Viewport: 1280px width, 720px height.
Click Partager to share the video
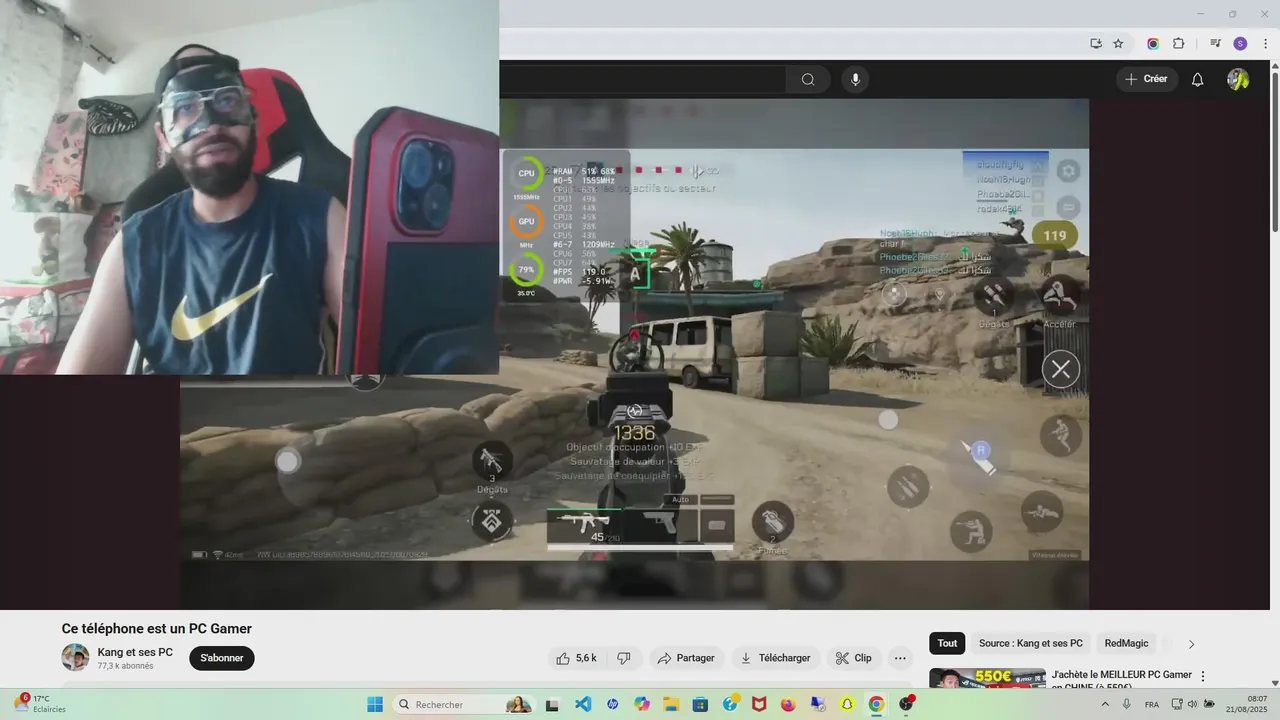tap(686, 658)
